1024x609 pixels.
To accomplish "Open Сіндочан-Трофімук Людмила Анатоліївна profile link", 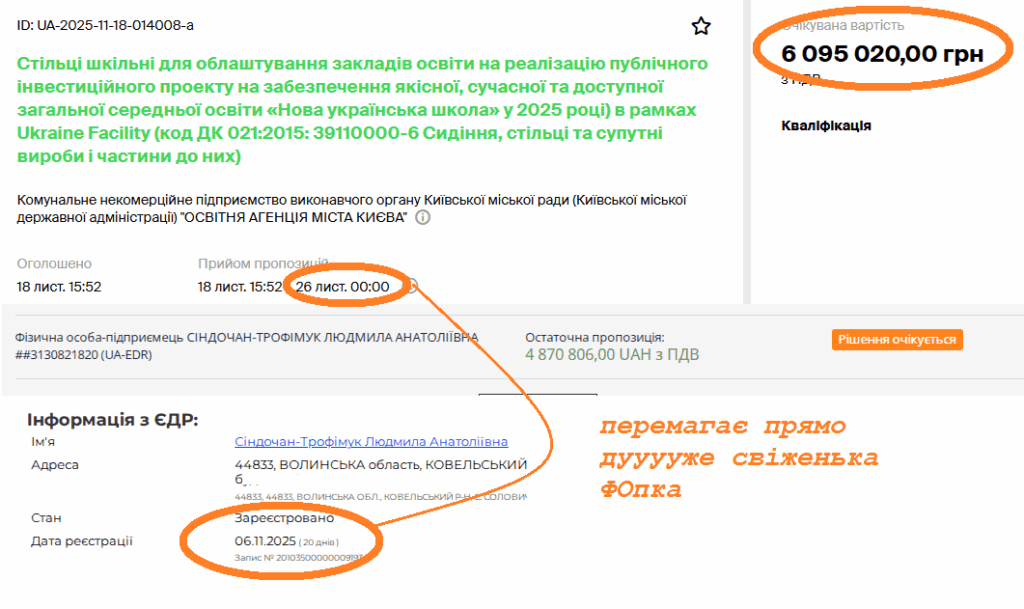I will (371, 442).
